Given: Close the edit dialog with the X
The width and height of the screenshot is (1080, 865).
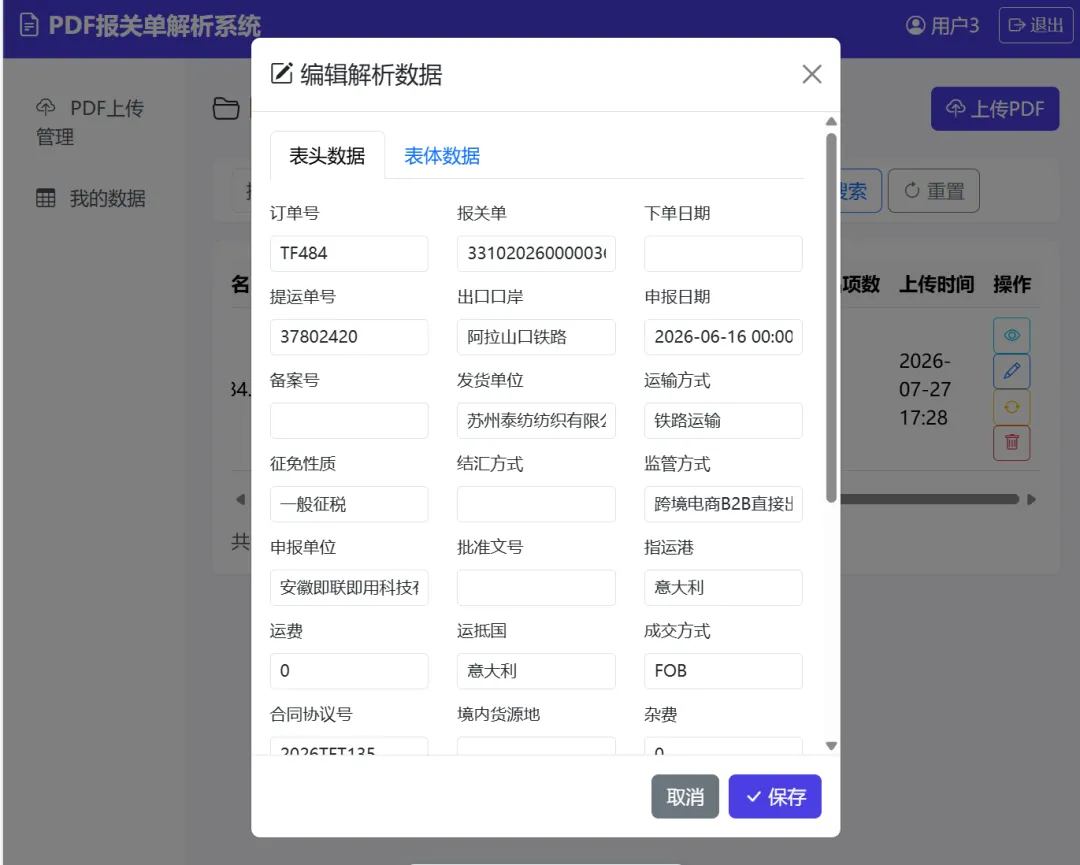Looking at the screenshot, I should (x=812, y=74).
